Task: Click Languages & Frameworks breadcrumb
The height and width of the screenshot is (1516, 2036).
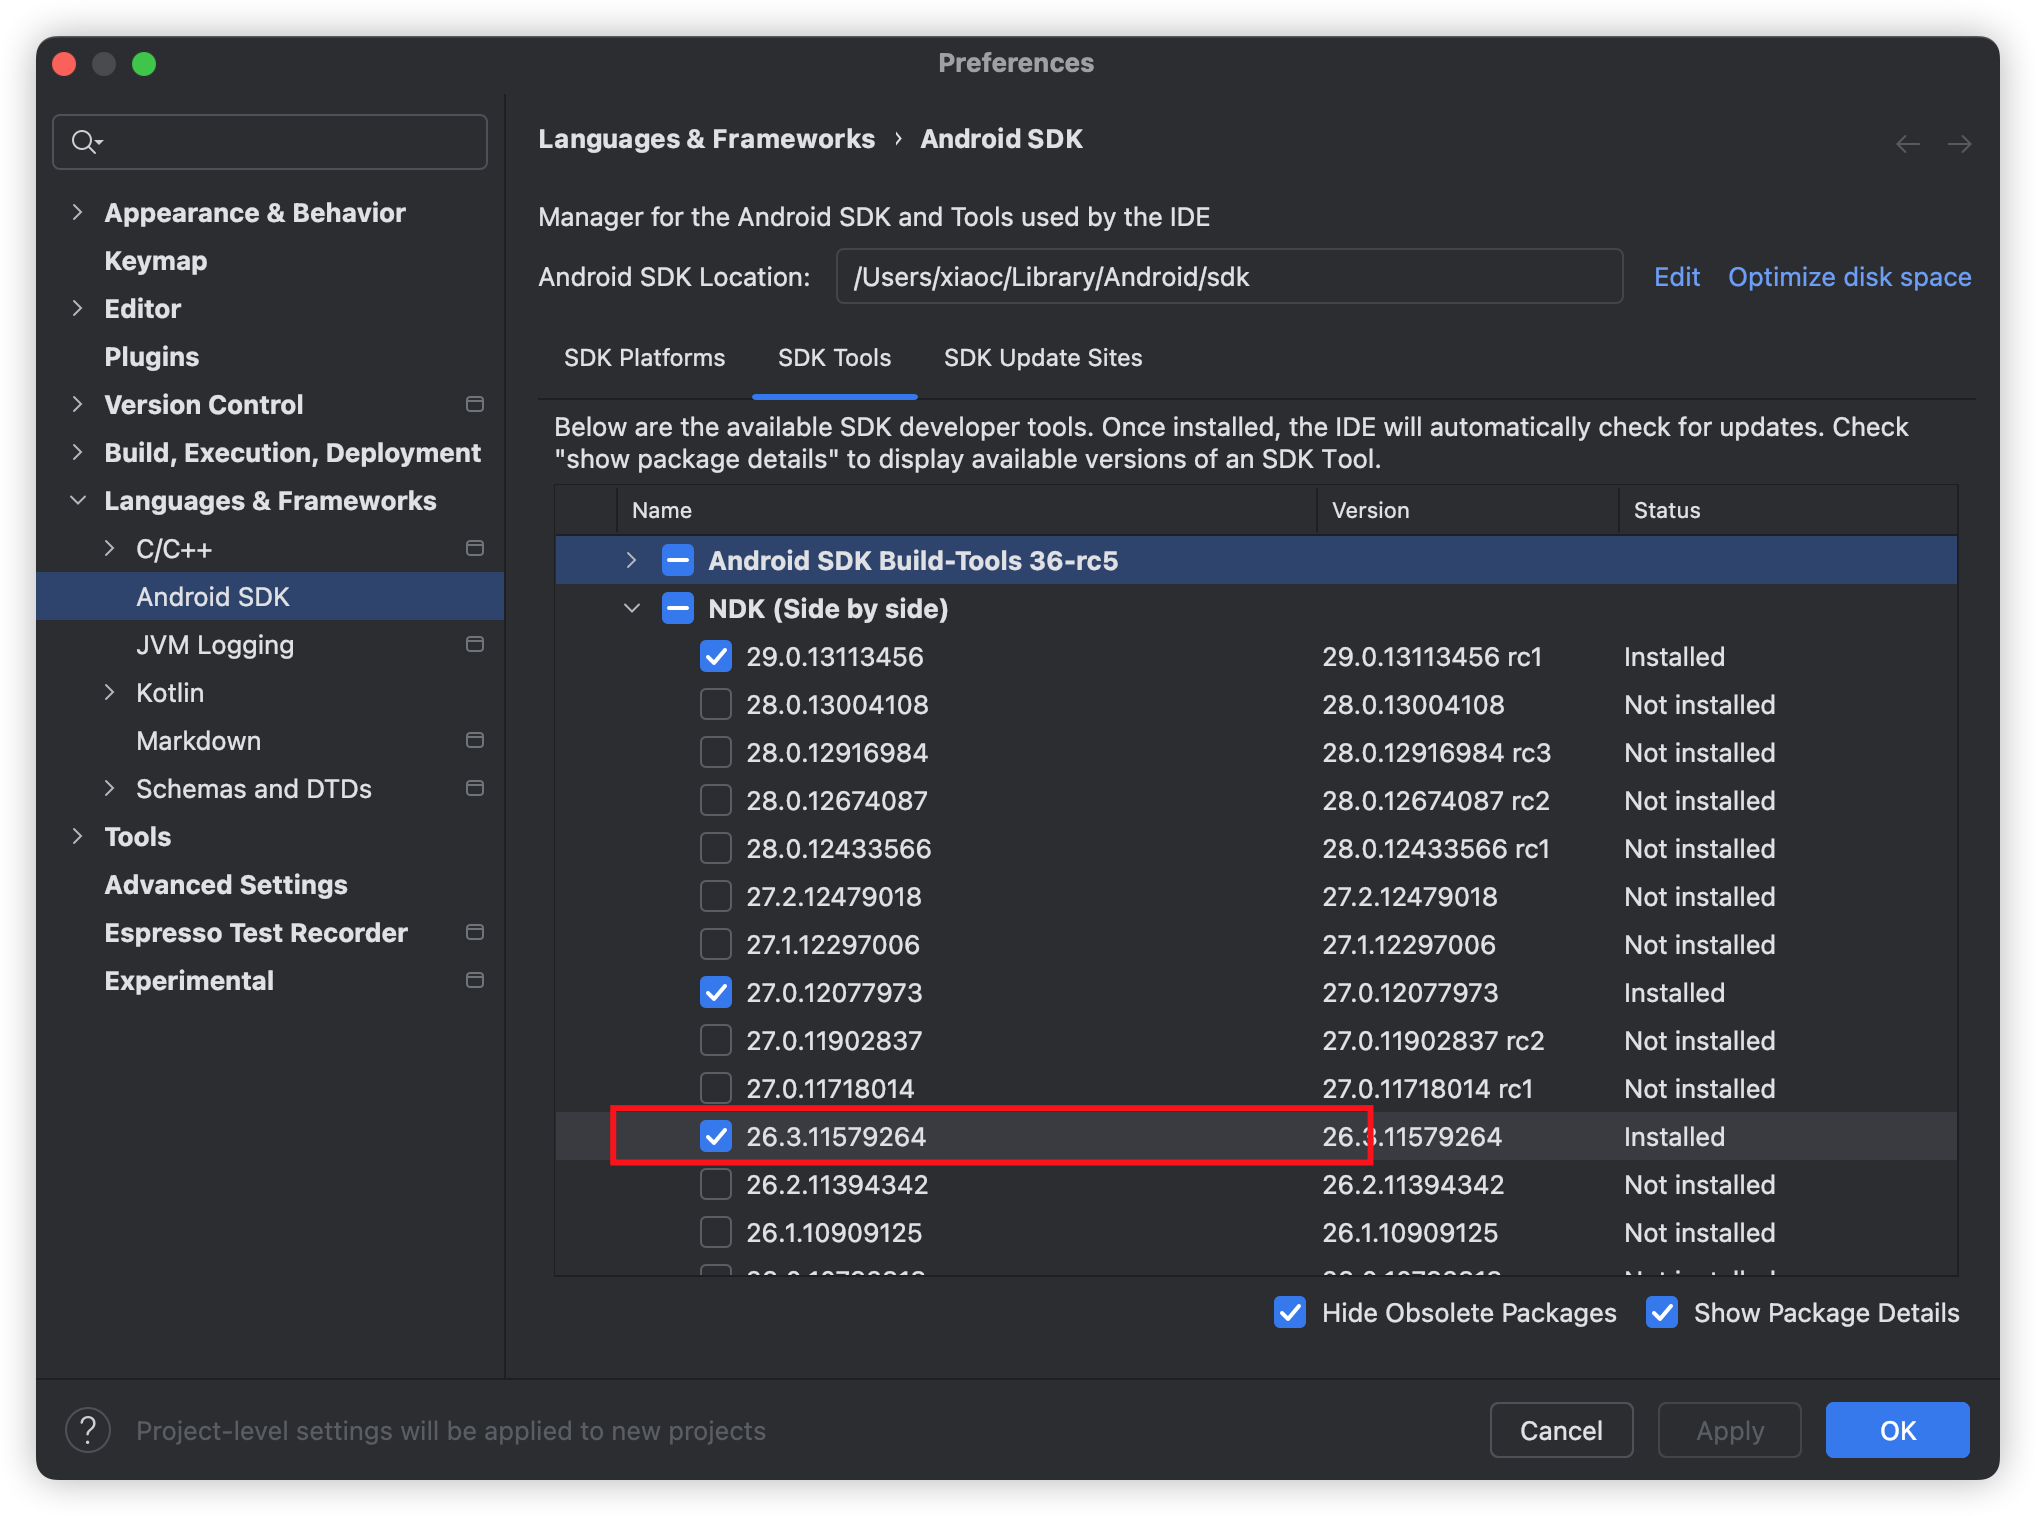Action: [x=706, y=138]
